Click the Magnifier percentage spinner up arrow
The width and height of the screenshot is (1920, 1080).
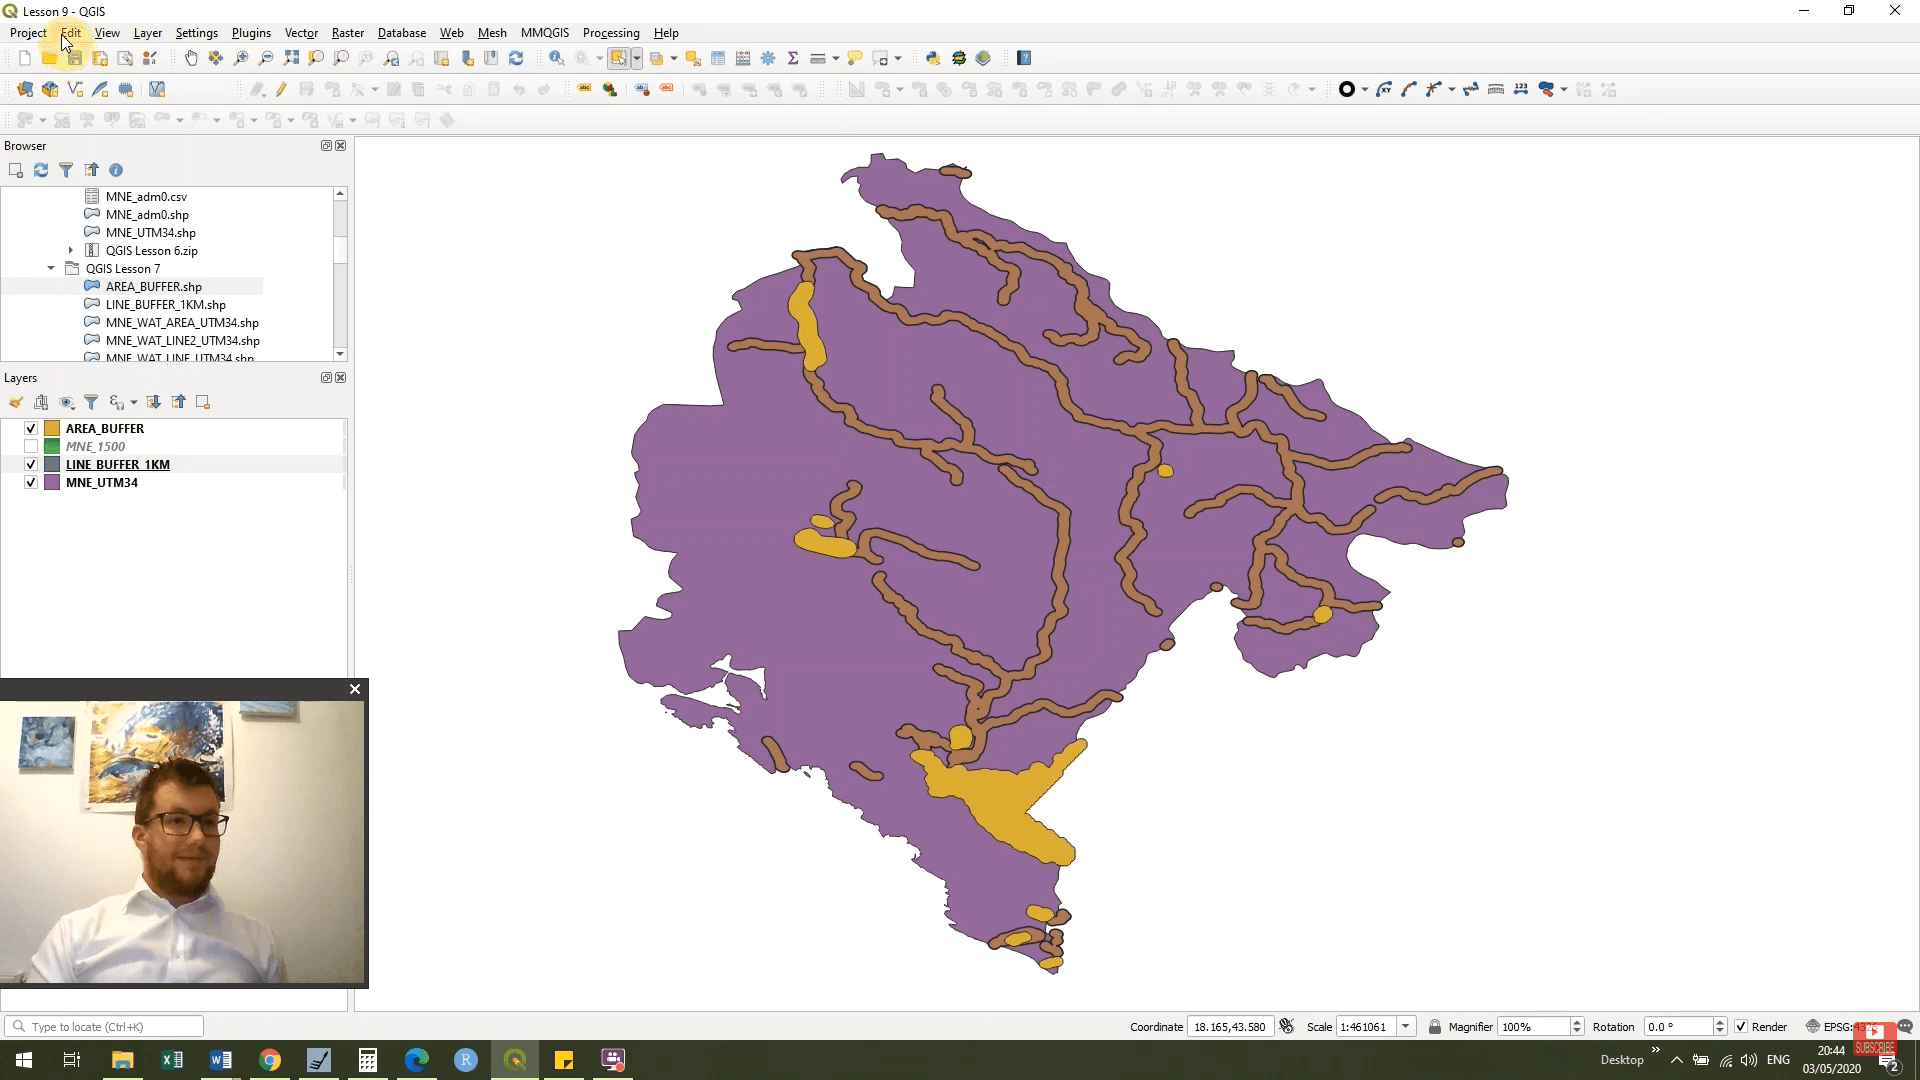click(1577, 1021)
